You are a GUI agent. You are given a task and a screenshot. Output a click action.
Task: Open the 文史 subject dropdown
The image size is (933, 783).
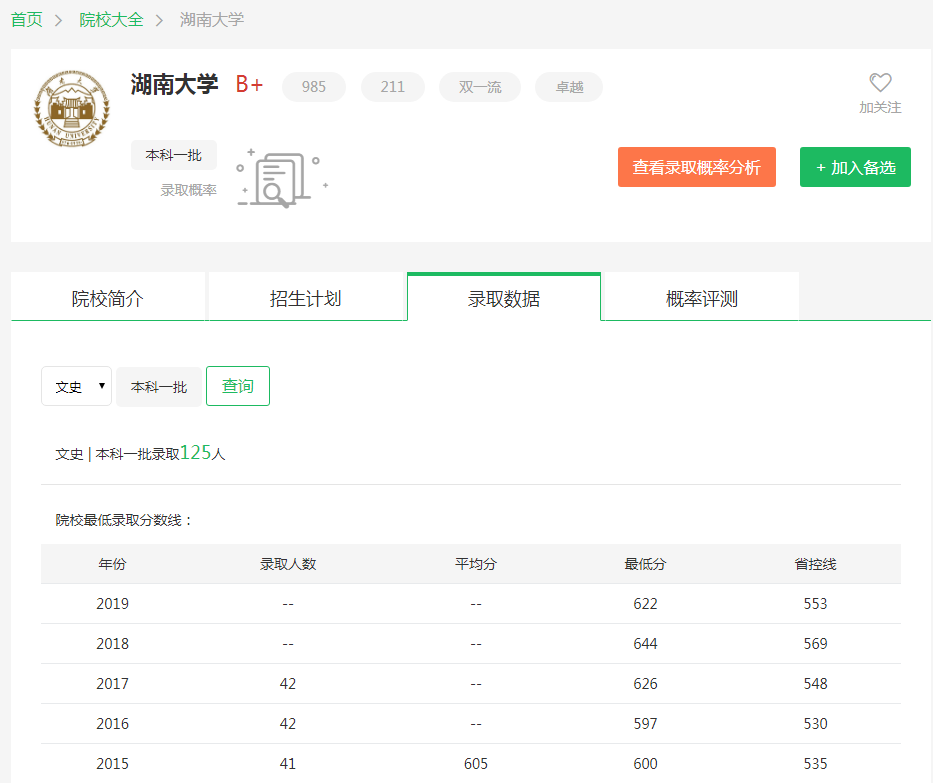pos(76,386)
